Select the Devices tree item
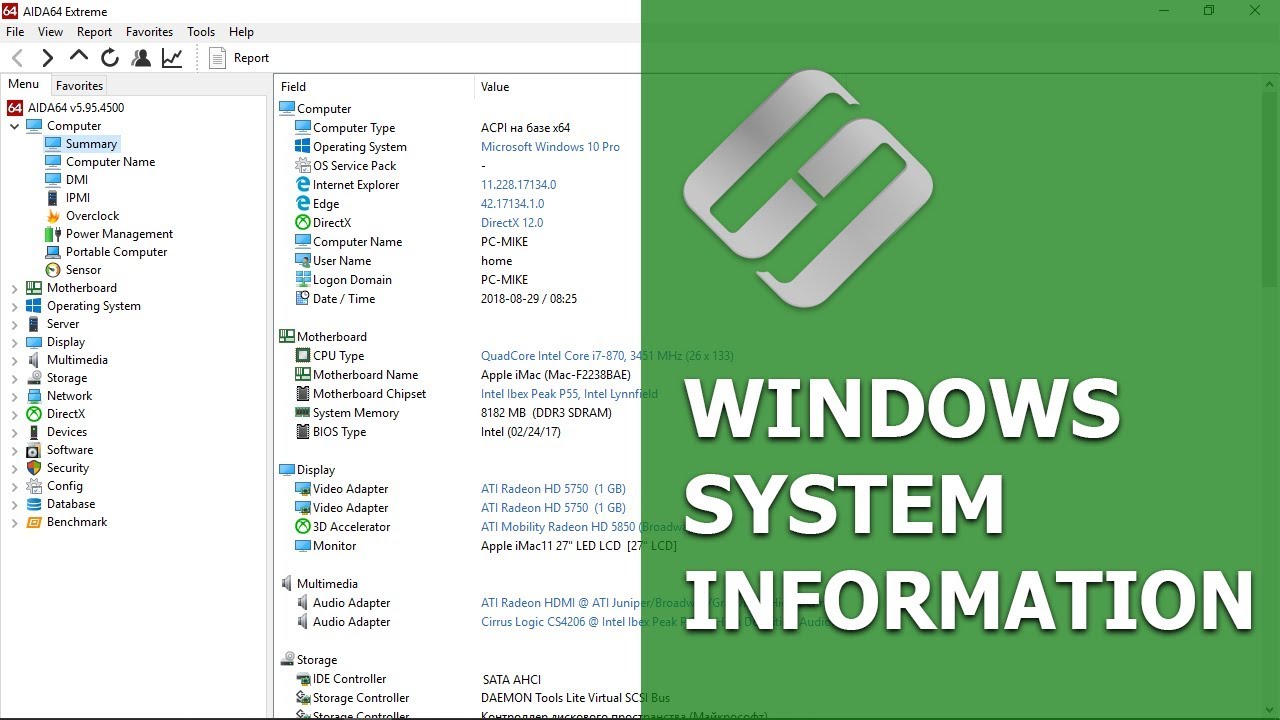 67,432
